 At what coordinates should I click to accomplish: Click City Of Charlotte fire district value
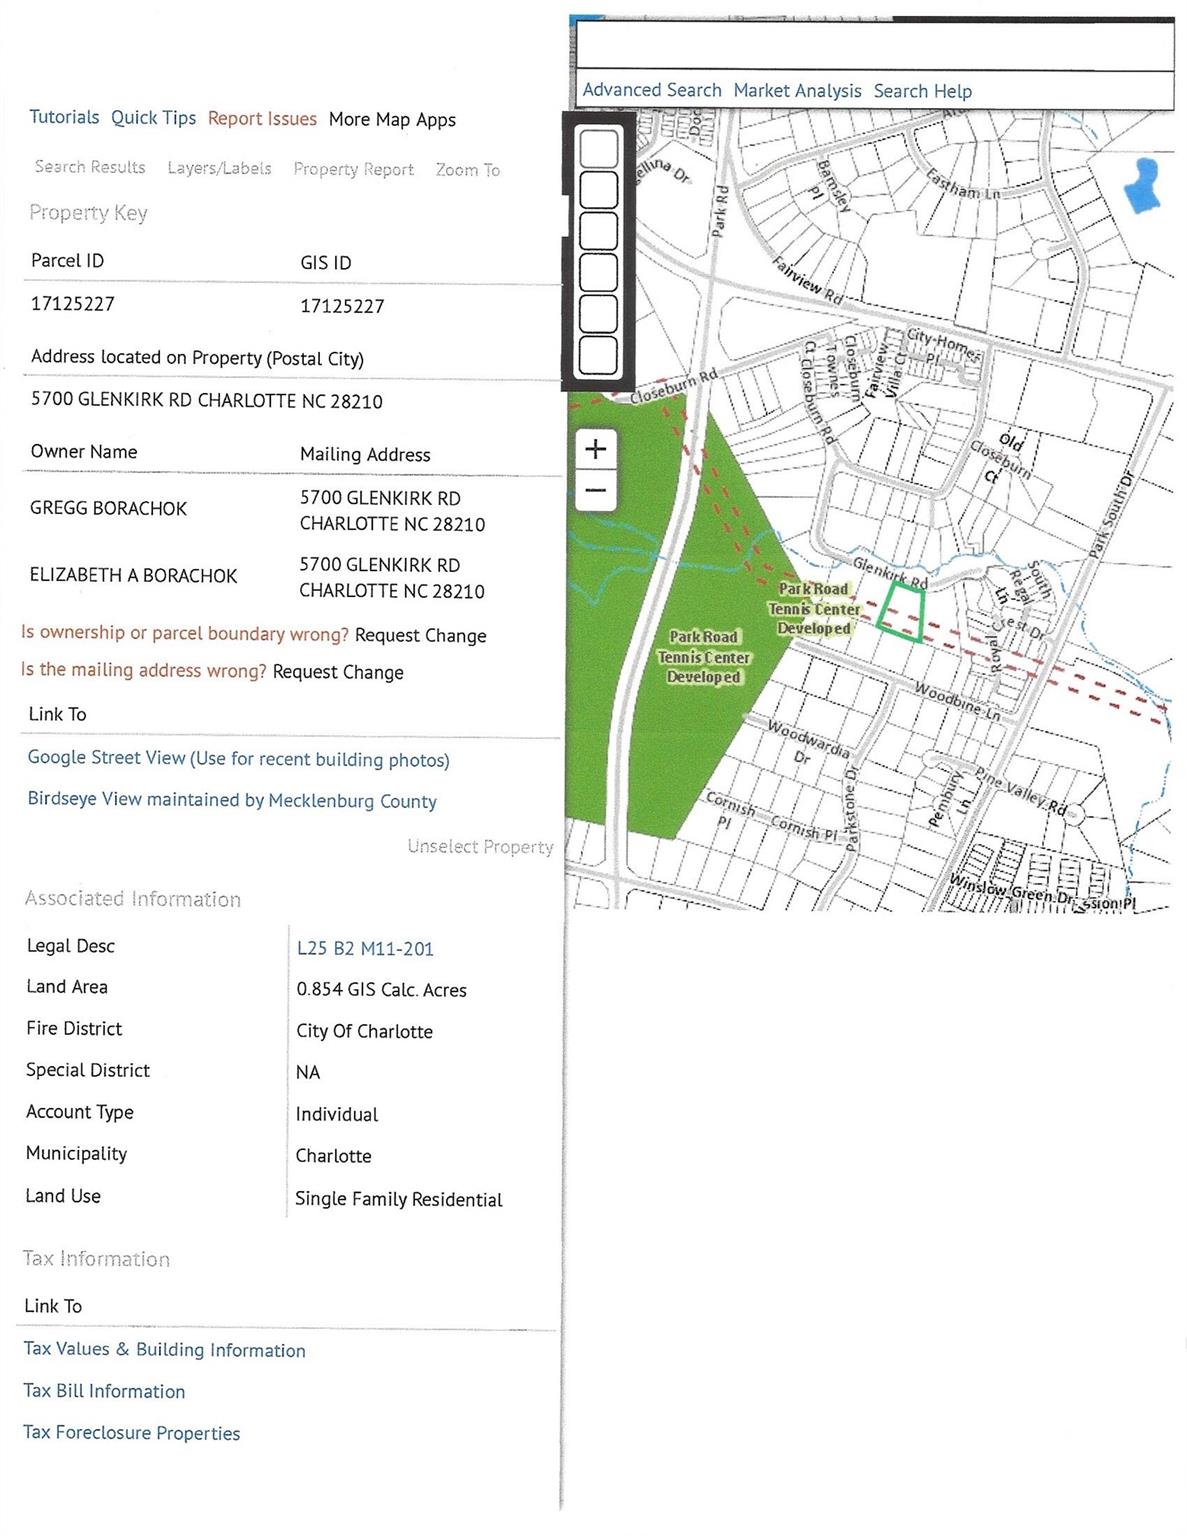364,1031
